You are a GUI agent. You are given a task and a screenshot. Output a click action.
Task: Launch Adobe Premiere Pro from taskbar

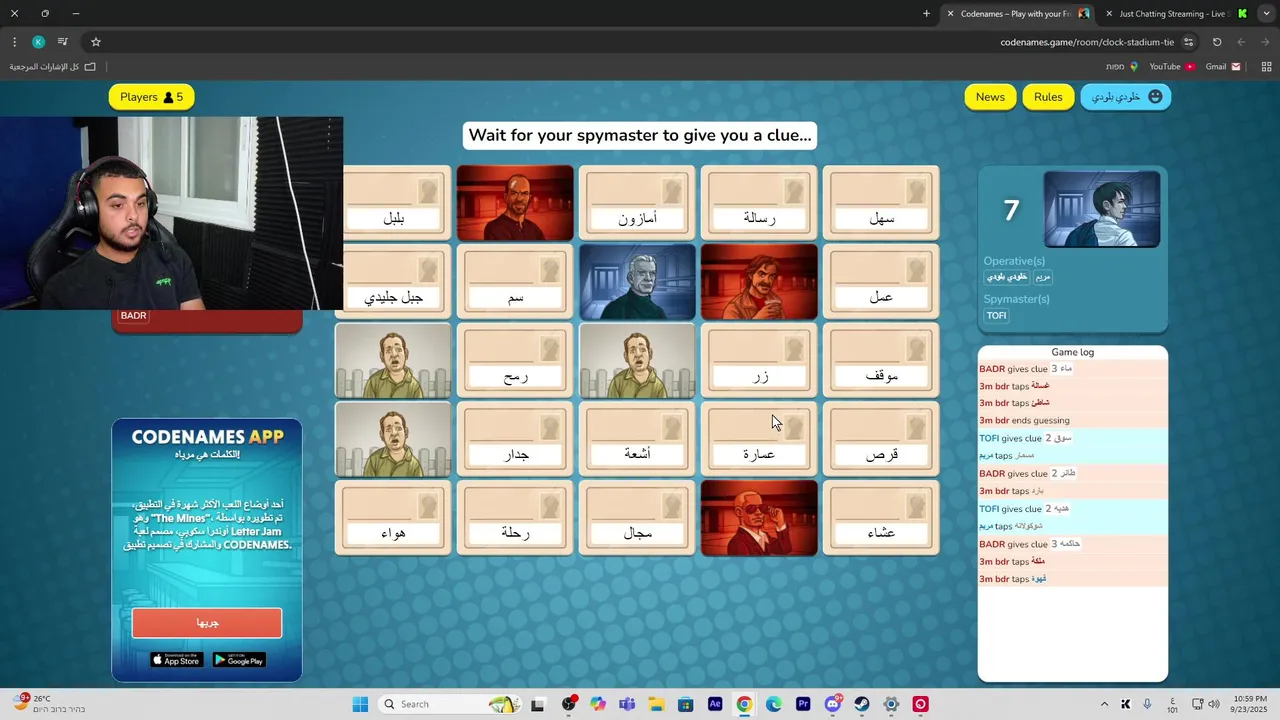click(803, 704)
